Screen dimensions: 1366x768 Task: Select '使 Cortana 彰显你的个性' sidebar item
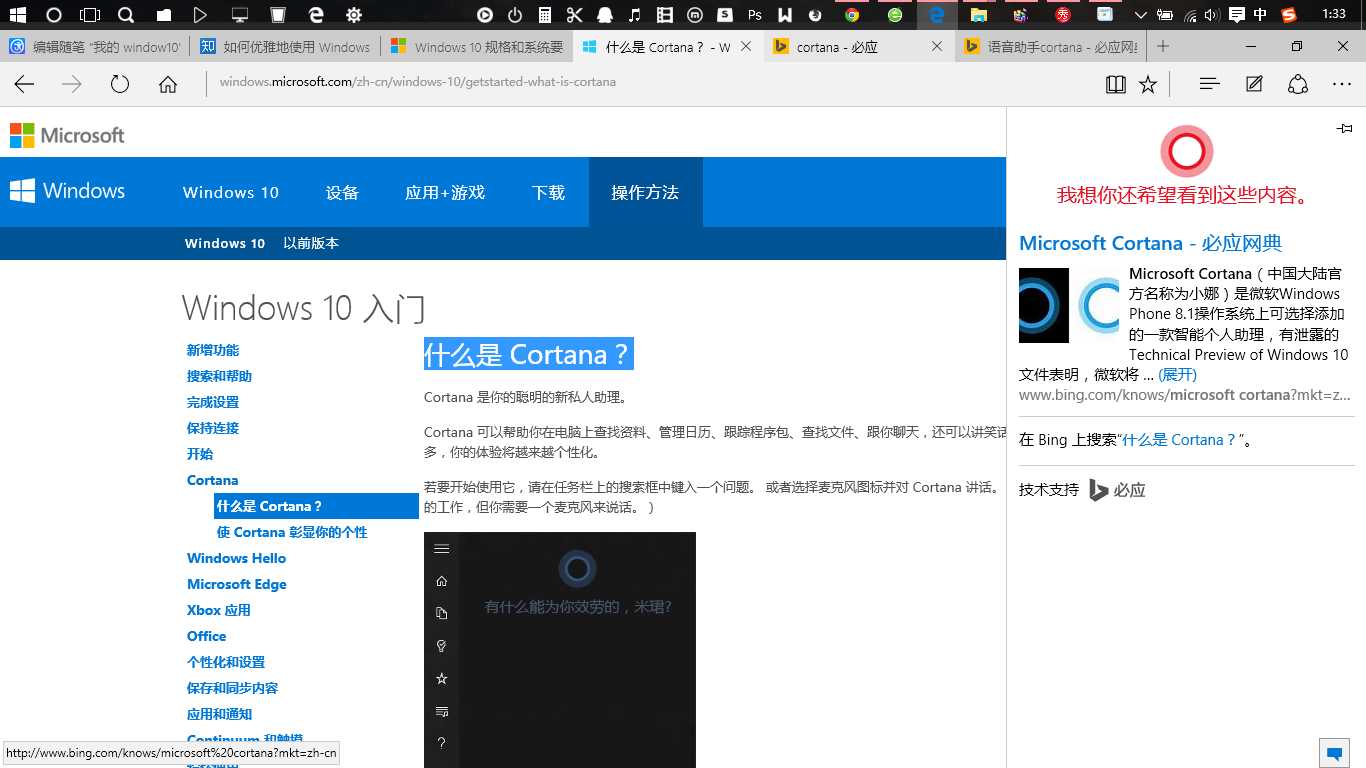tap(292, 532)
